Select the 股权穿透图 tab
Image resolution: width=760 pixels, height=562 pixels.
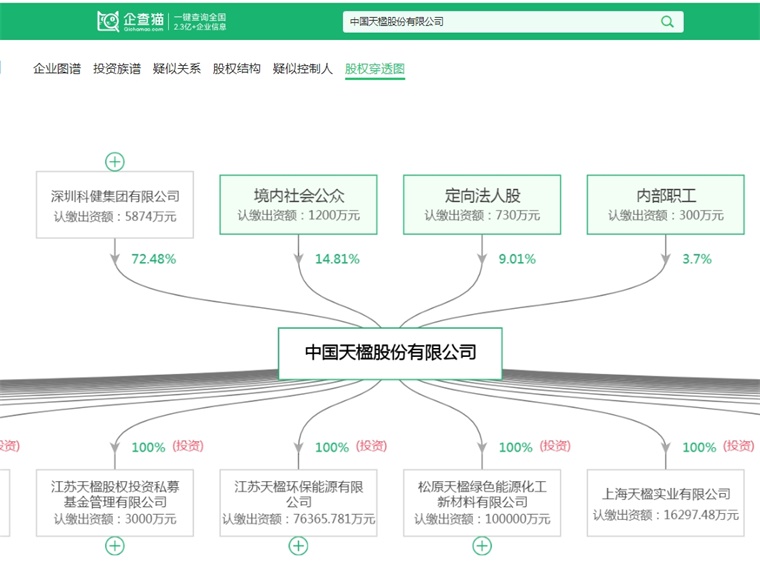pyautogui.click(x=375, y=69)
